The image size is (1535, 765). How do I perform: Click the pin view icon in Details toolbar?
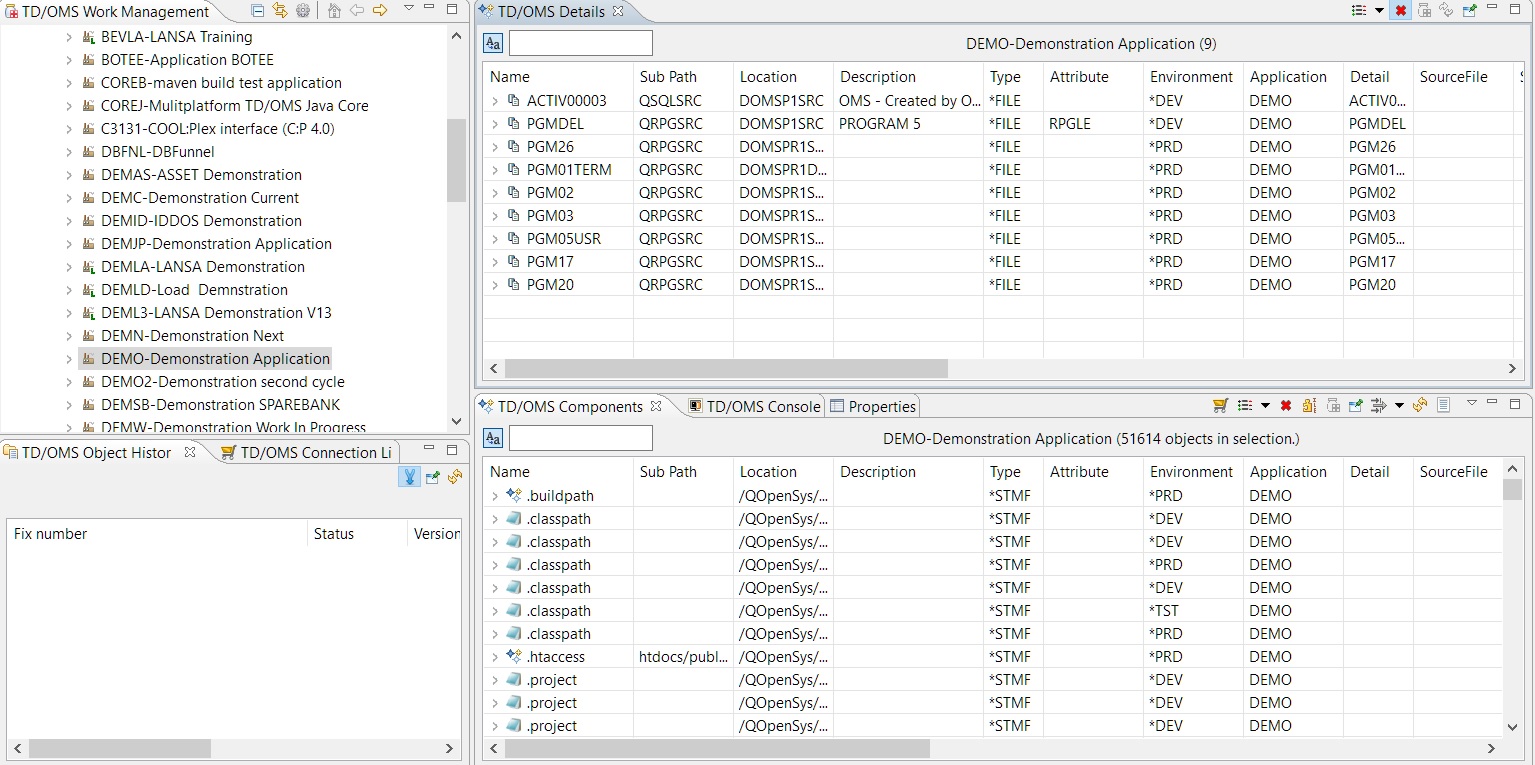(1469, 11)
